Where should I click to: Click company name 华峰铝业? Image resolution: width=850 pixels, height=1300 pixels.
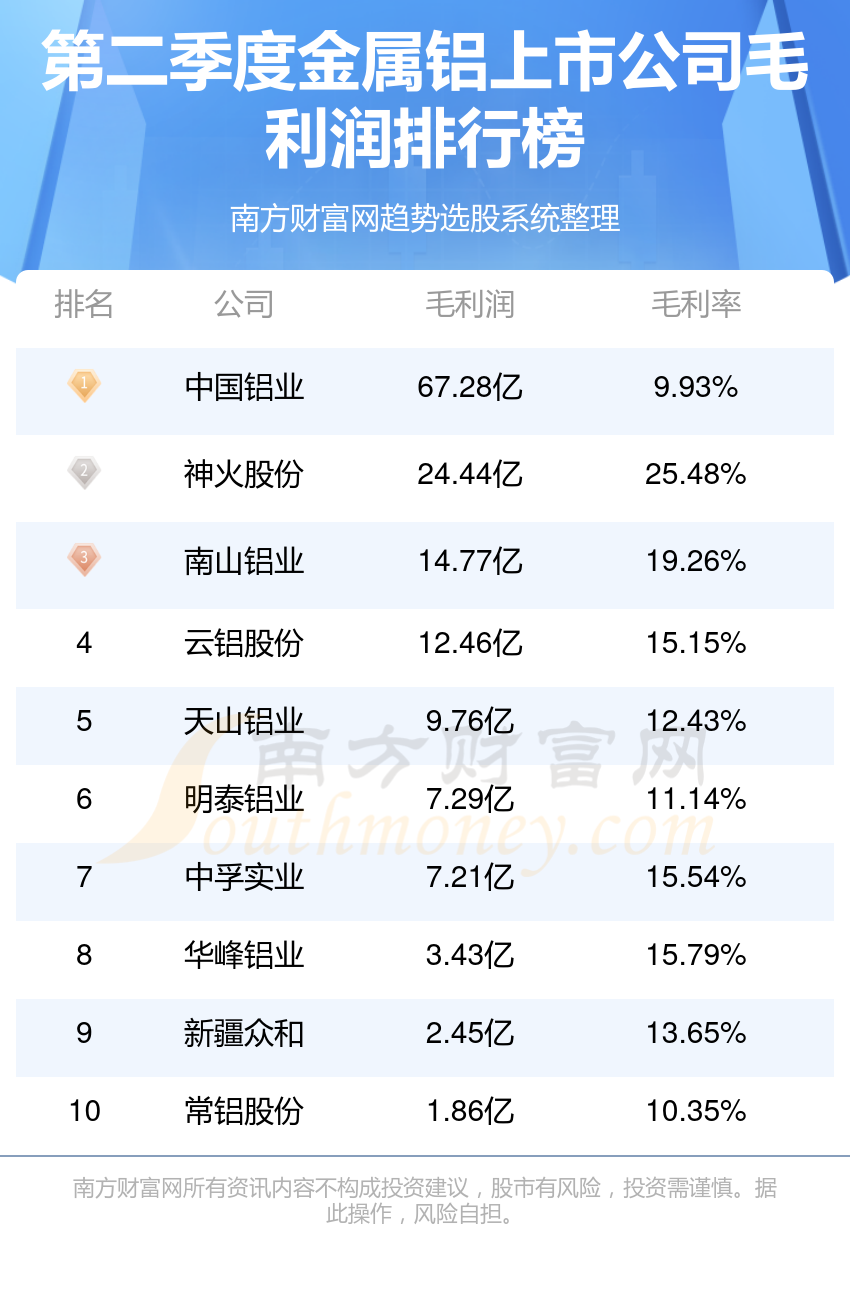[244, 955]
